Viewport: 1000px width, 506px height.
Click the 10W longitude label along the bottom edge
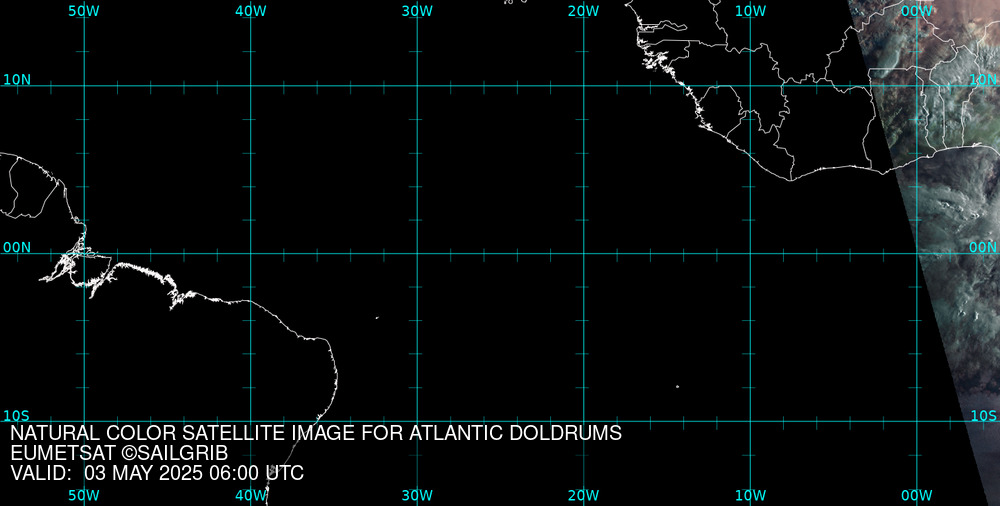click(750, 496)
